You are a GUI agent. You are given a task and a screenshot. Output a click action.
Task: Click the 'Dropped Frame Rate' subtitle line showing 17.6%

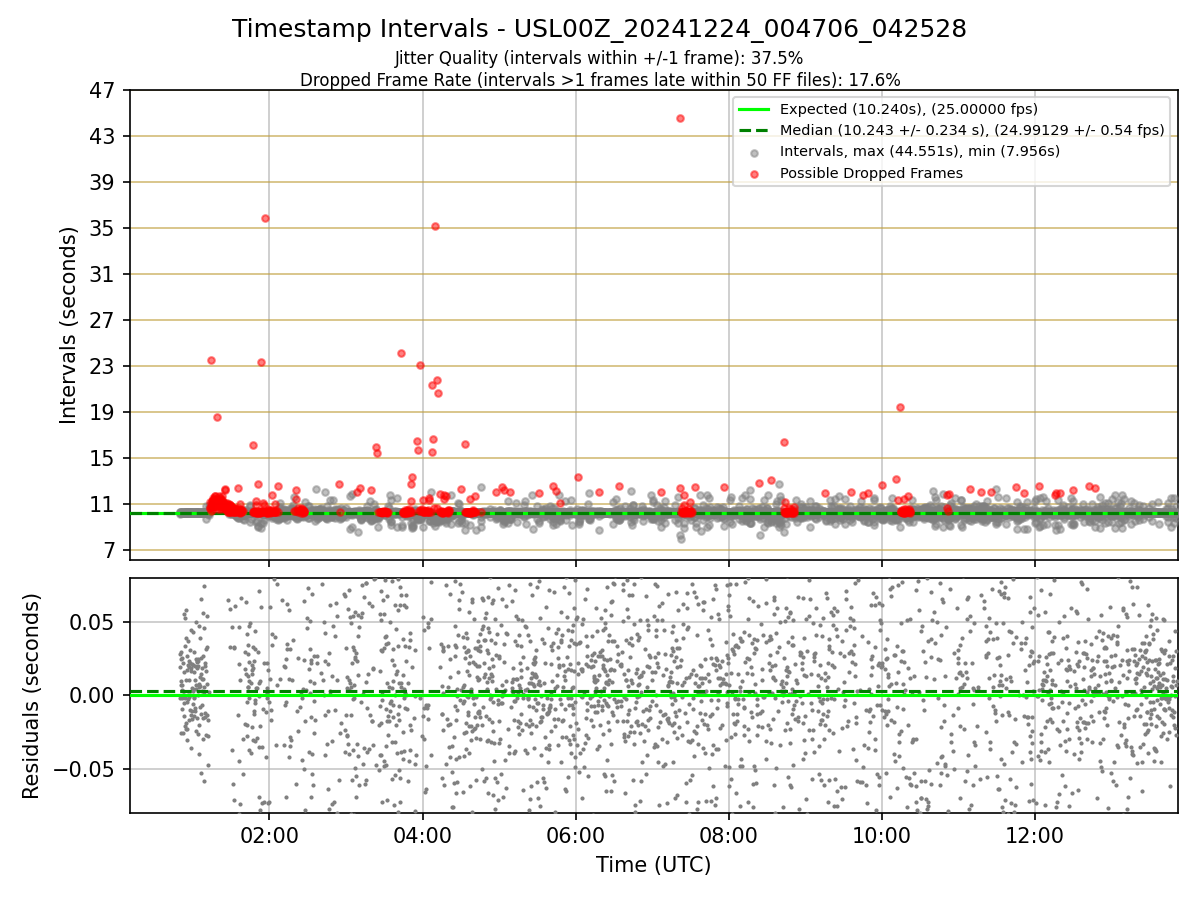[x=600, y=80]
